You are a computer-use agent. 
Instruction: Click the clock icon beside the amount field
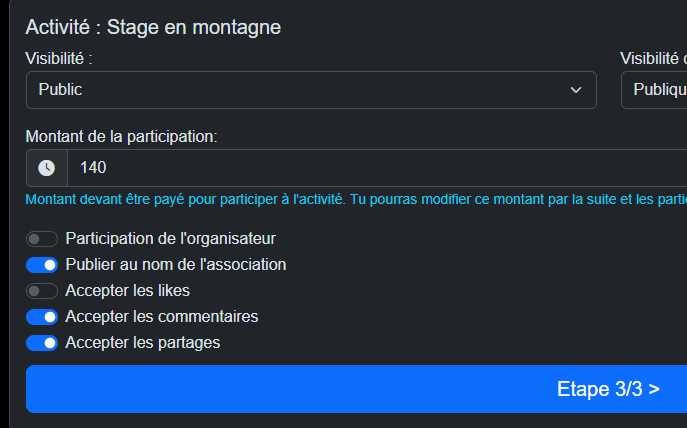pos(46,168)
